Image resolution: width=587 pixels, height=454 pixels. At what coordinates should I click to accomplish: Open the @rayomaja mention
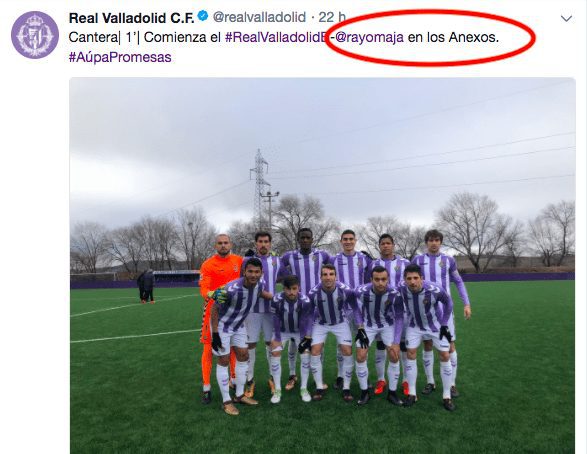click(369, 37)
